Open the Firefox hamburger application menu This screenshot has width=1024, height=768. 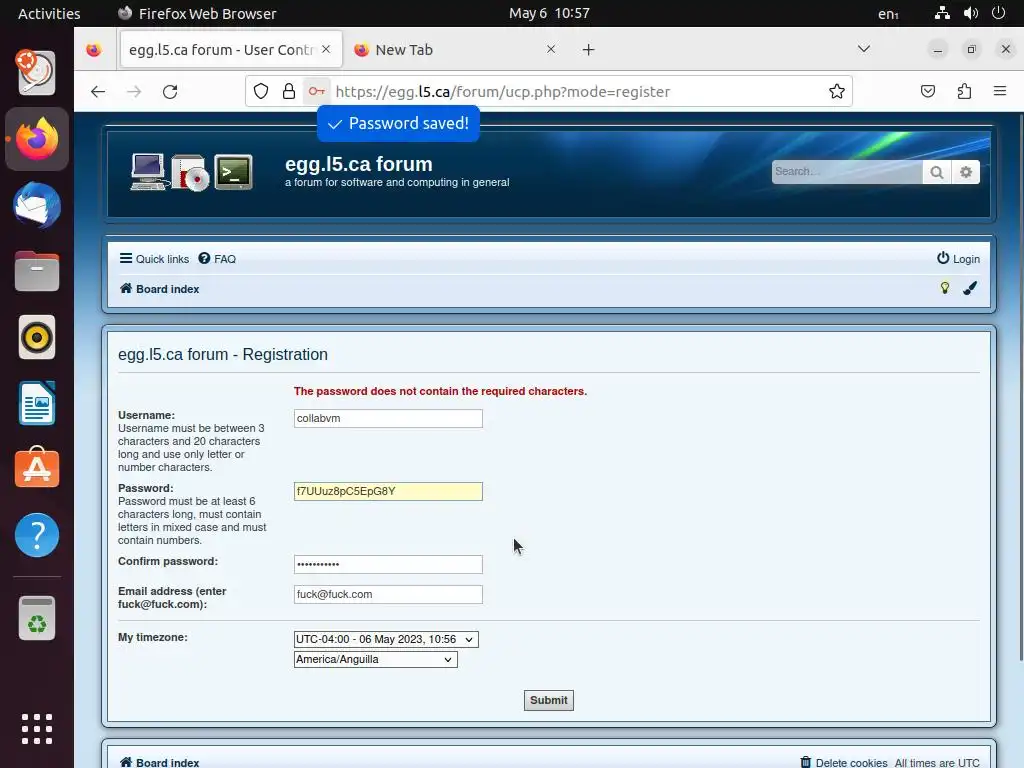pos(1000,91)
